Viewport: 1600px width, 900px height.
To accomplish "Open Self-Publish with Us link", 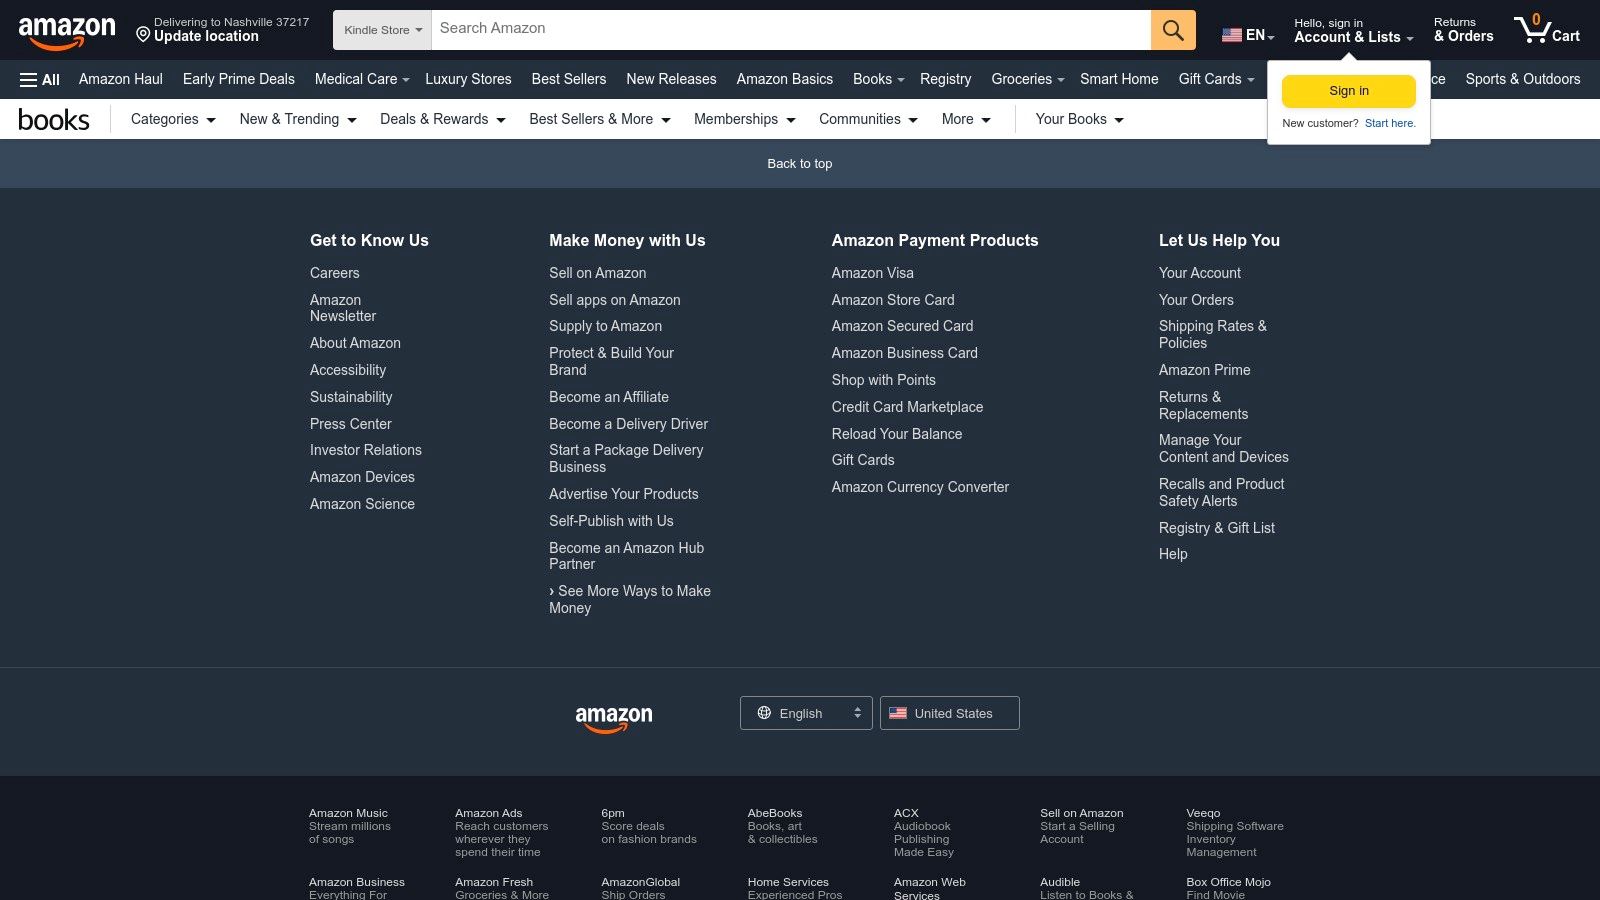I will pyautogui.click(x=611, y=521).
